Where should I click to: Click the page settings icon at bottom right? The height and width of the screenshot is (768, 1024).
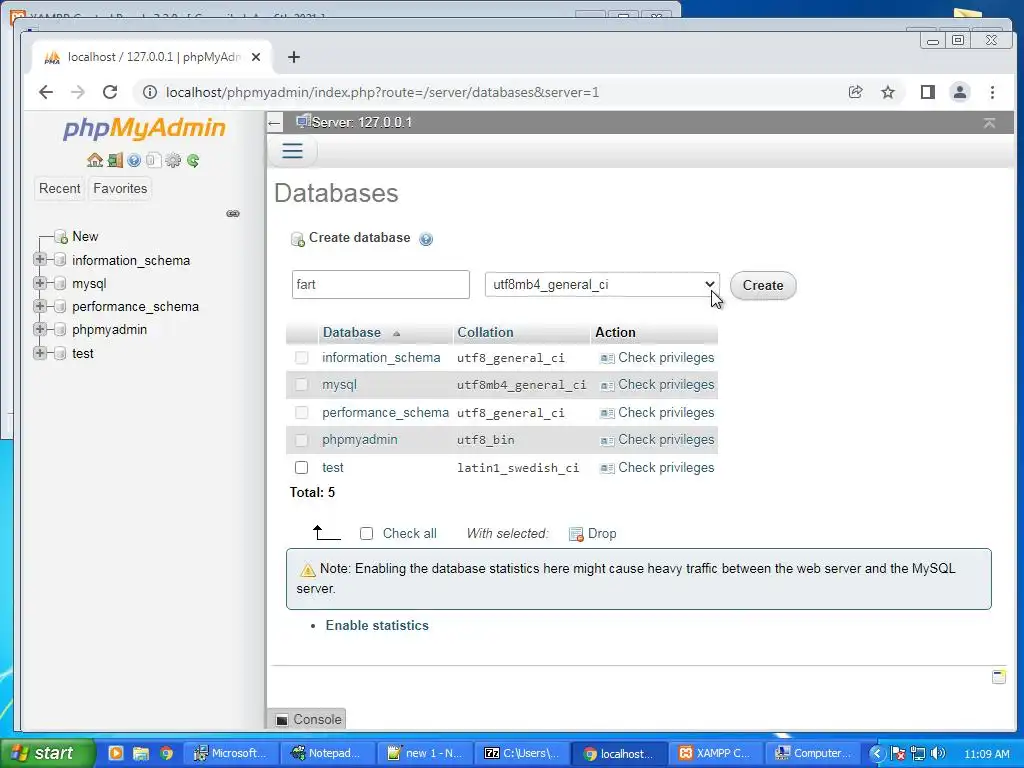pyautogui.click(x=999, y=677)
